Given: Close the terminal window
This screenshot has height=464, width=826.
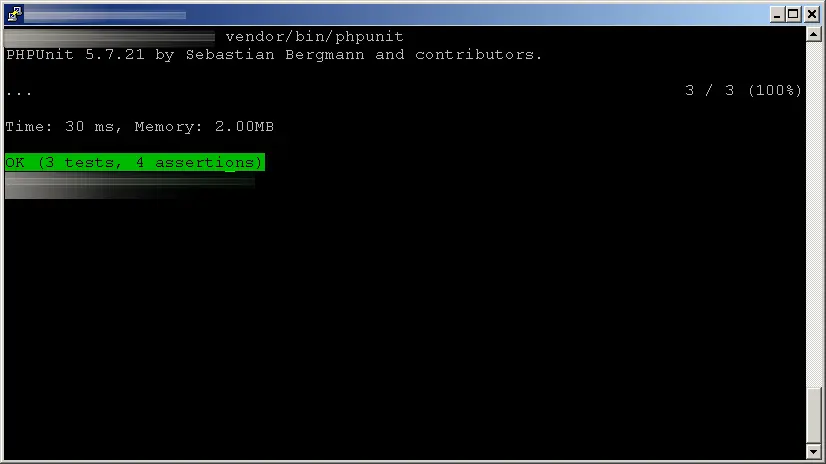Looking at the screenshot, I should coord(812,14).
